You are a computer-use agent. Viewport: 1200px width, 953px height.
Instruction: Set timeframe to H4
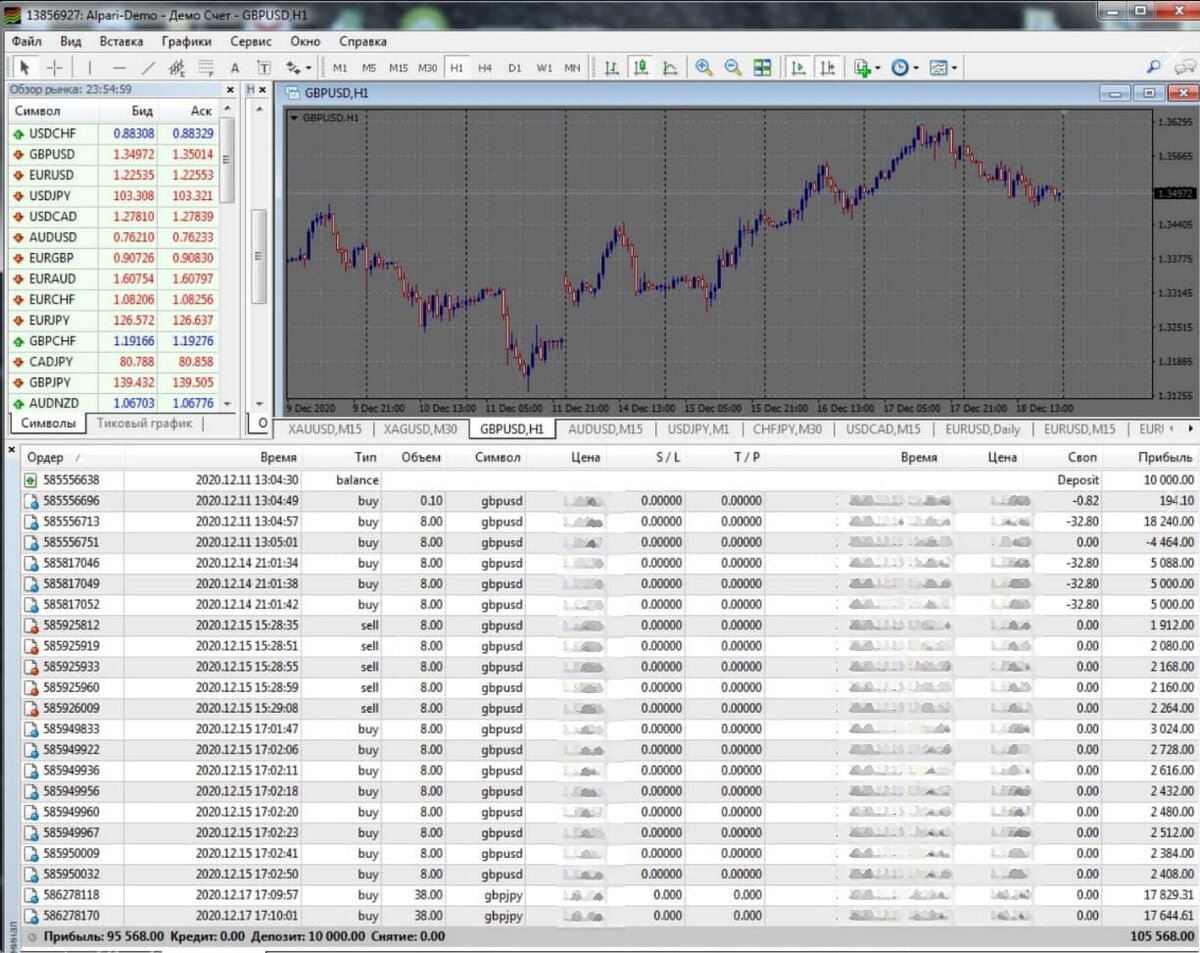[x=485, y=68]
